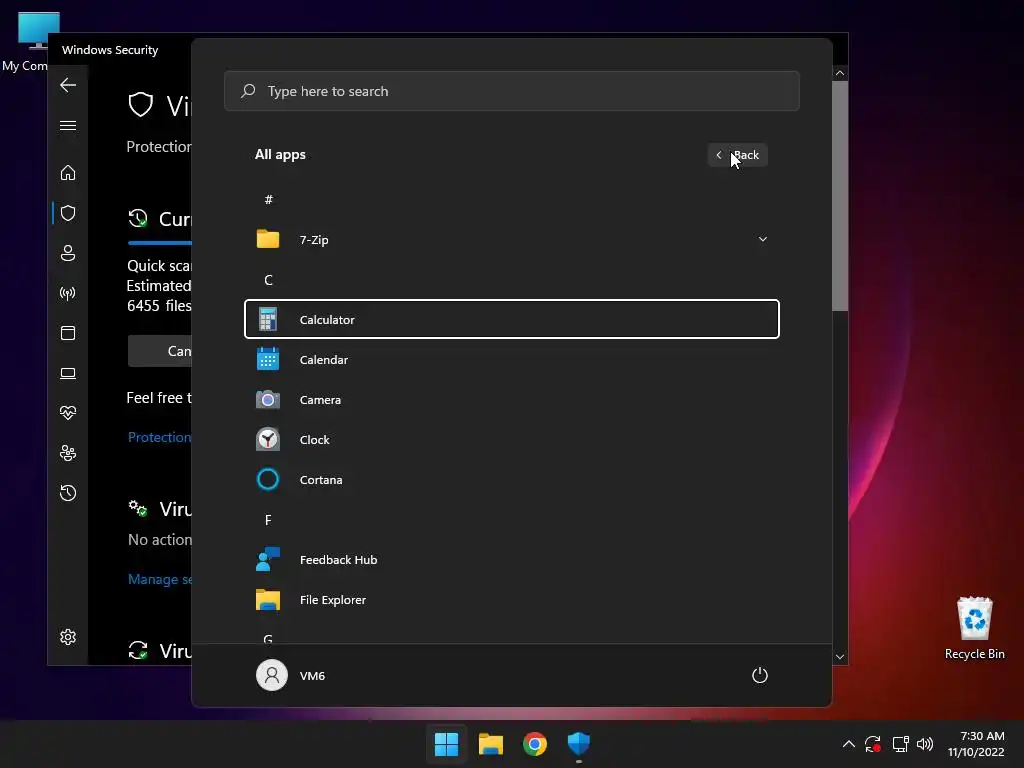Open App & browser control in sidebar

coord(68,333)
